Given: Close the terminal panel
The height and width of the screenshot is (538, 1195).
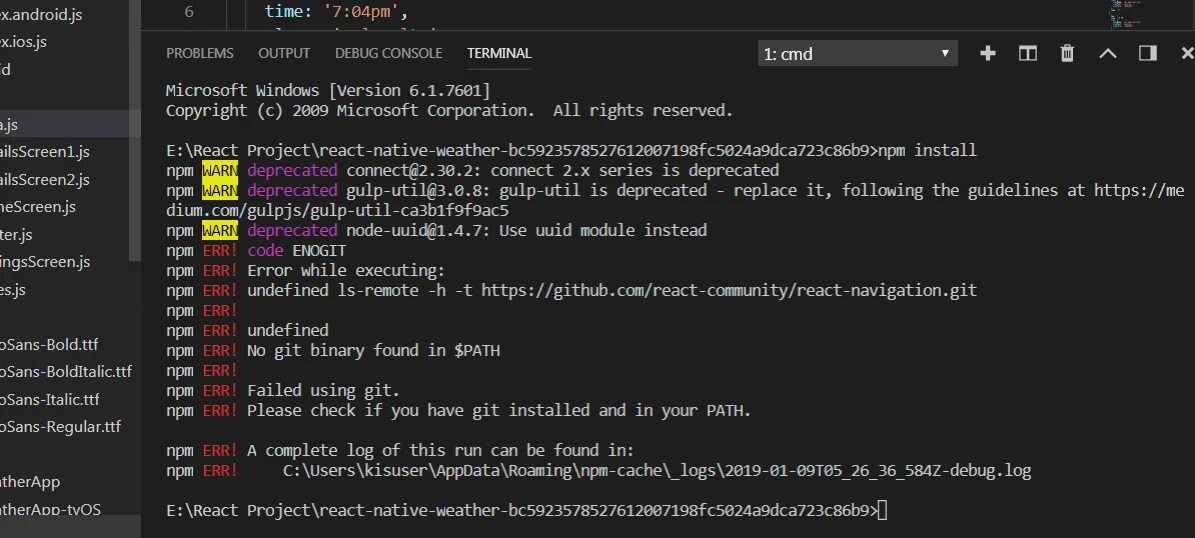Looking at the screenshot, I should coord(1187,53).
